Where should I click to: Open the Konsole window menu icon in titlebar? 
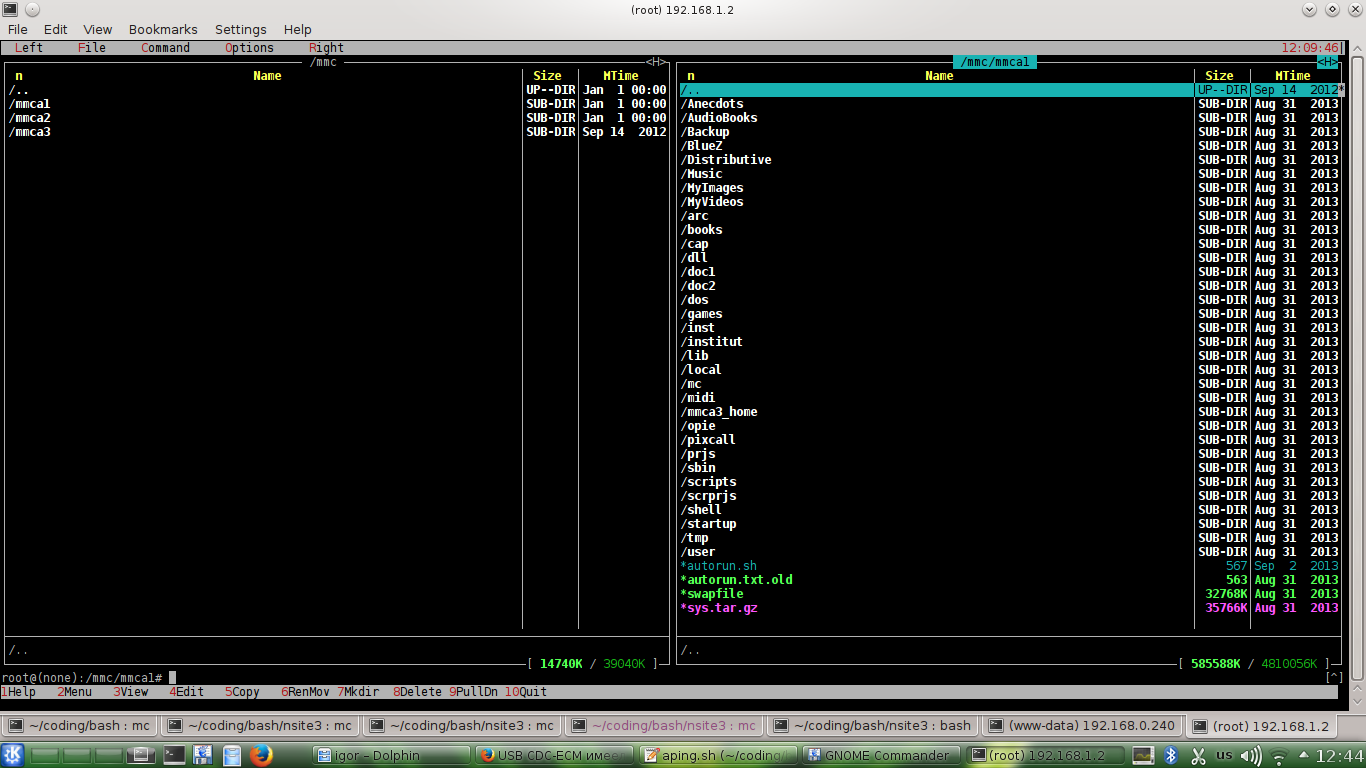10,9
